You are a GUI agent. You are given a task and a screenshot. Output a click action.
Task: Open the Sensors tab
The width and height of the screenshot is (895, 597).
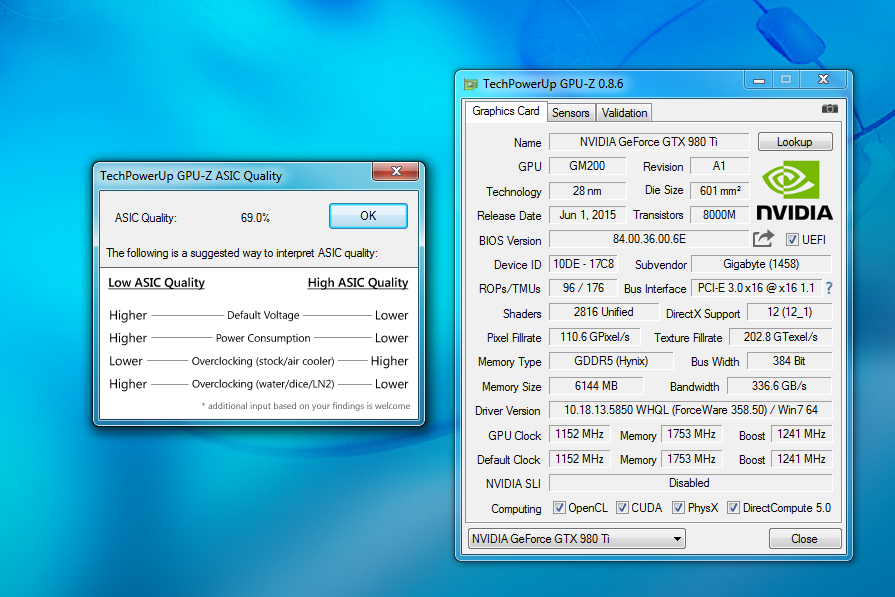click(x=570, y=113)
